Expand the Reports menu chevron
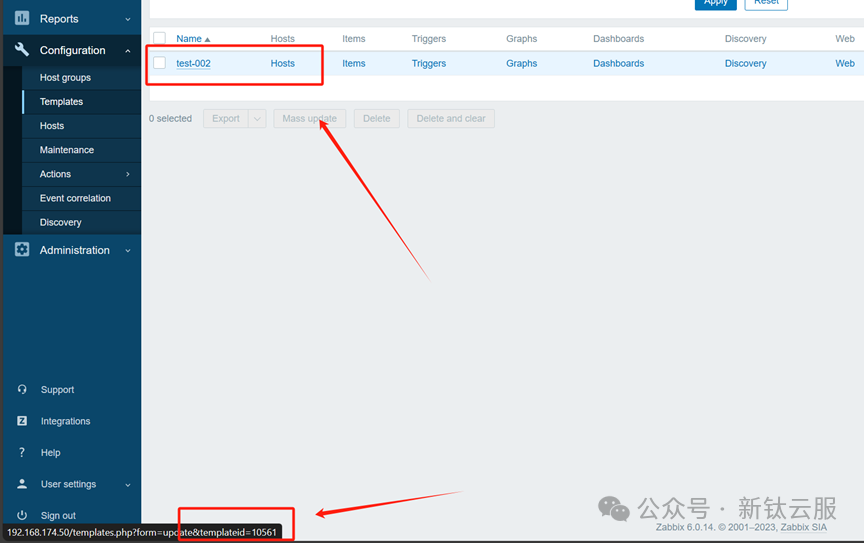This screenshot has width=864, height=543. [x=128, y=19]
